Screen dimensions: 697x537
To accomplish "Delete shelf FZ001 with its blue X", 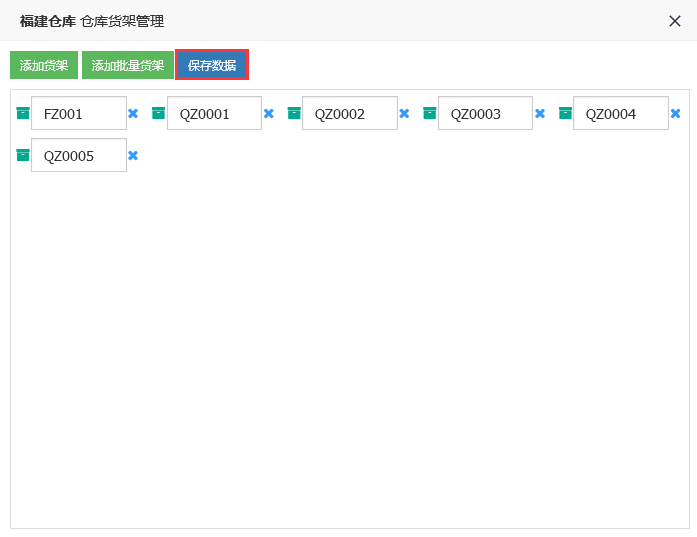I will click(x=133, y=114).
